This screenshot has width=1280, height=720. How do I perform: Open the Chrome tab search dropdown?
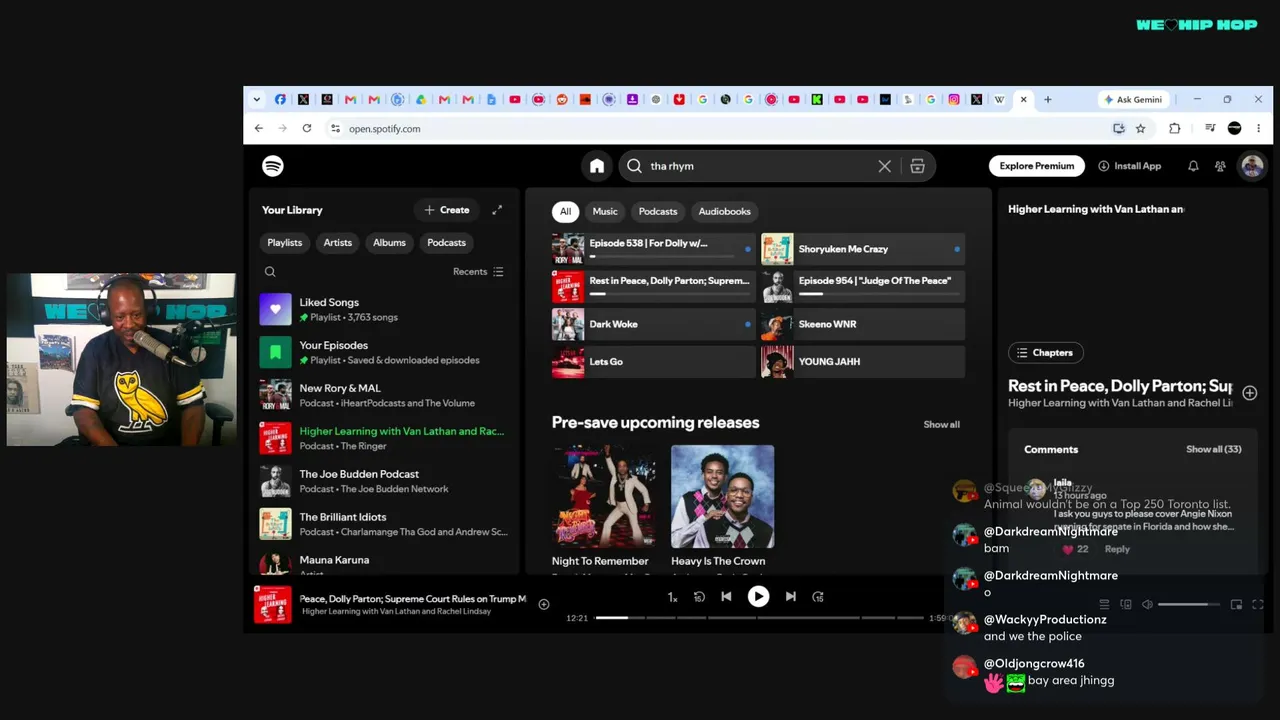(256, 99)
